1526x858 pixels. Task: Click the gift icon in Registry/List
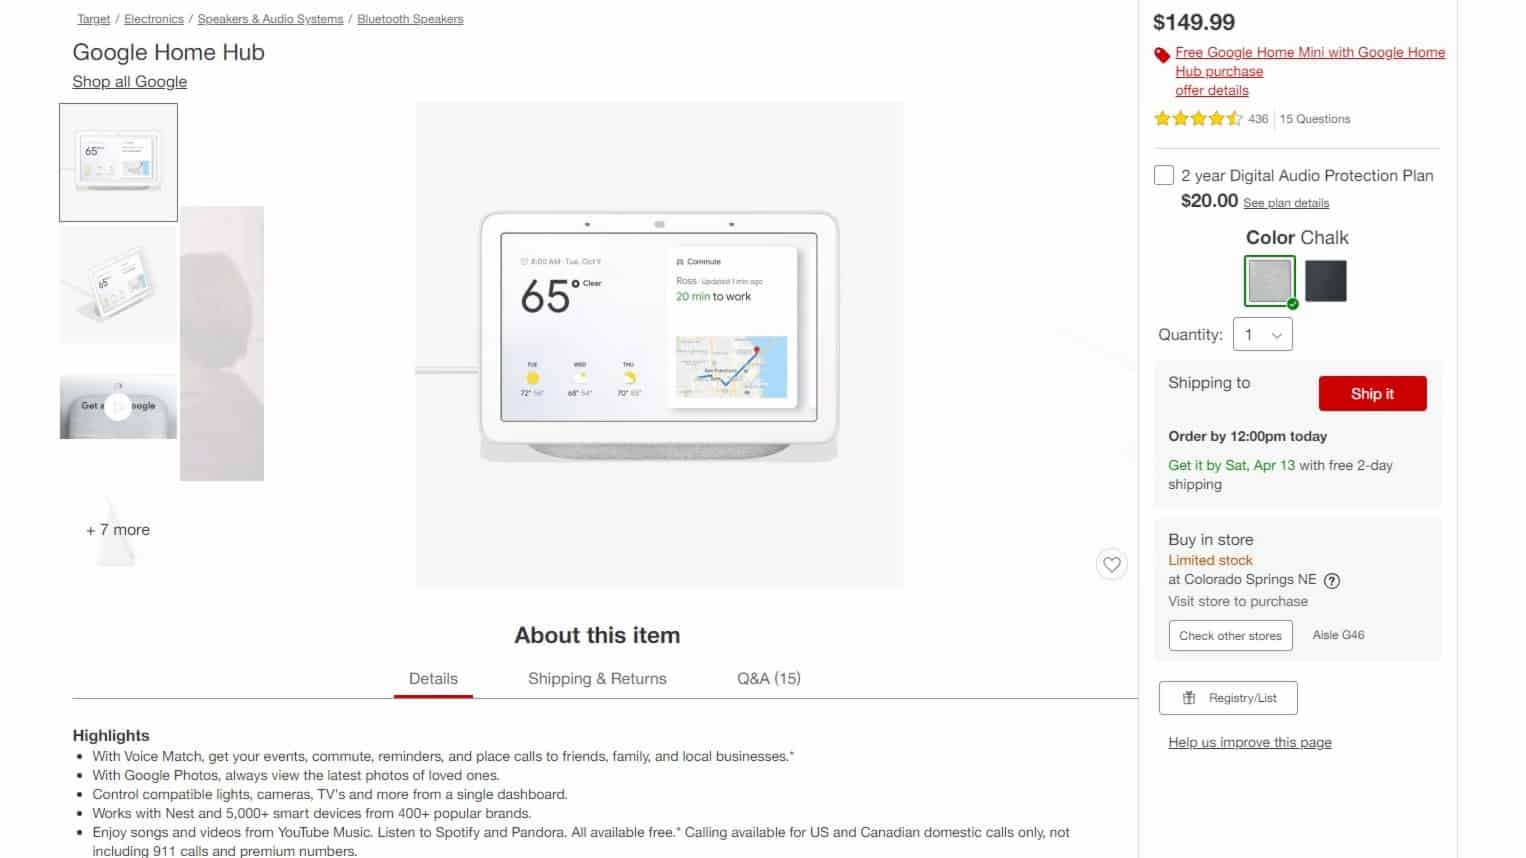[1189, 698]
